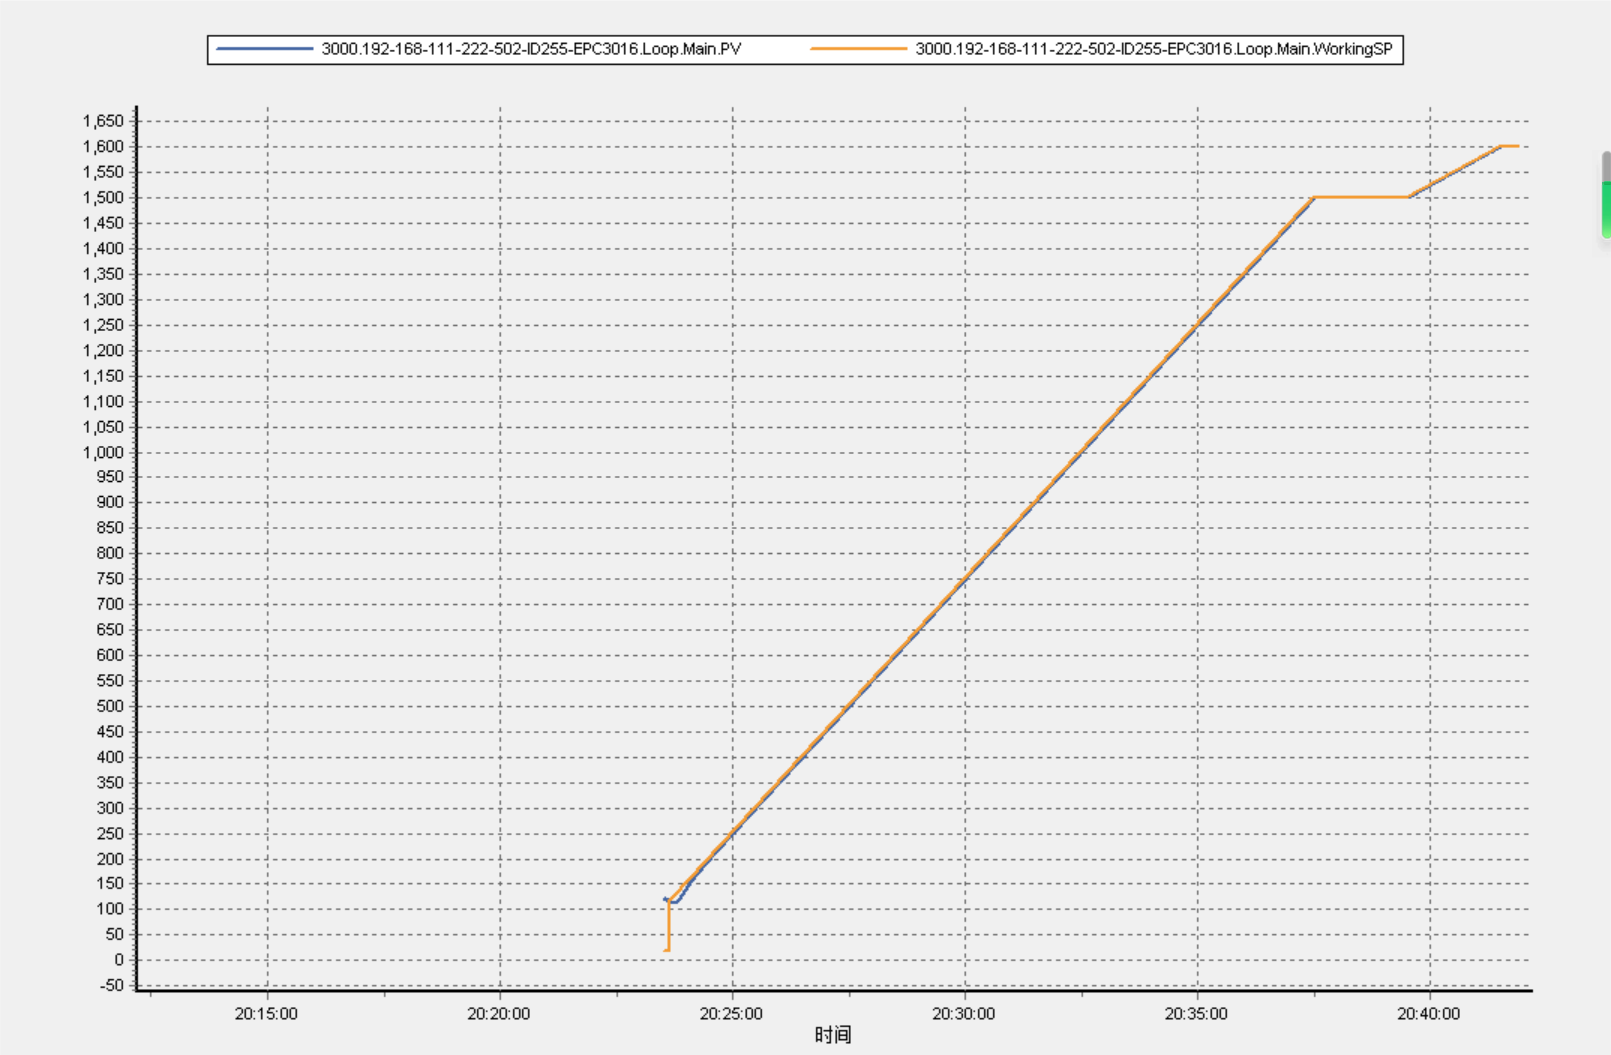Image resolution: width=1611 pixels, height=1055 pixels.
Task: Click the 20:15:00 time axis label
Action: click(x=266, y=1013)
